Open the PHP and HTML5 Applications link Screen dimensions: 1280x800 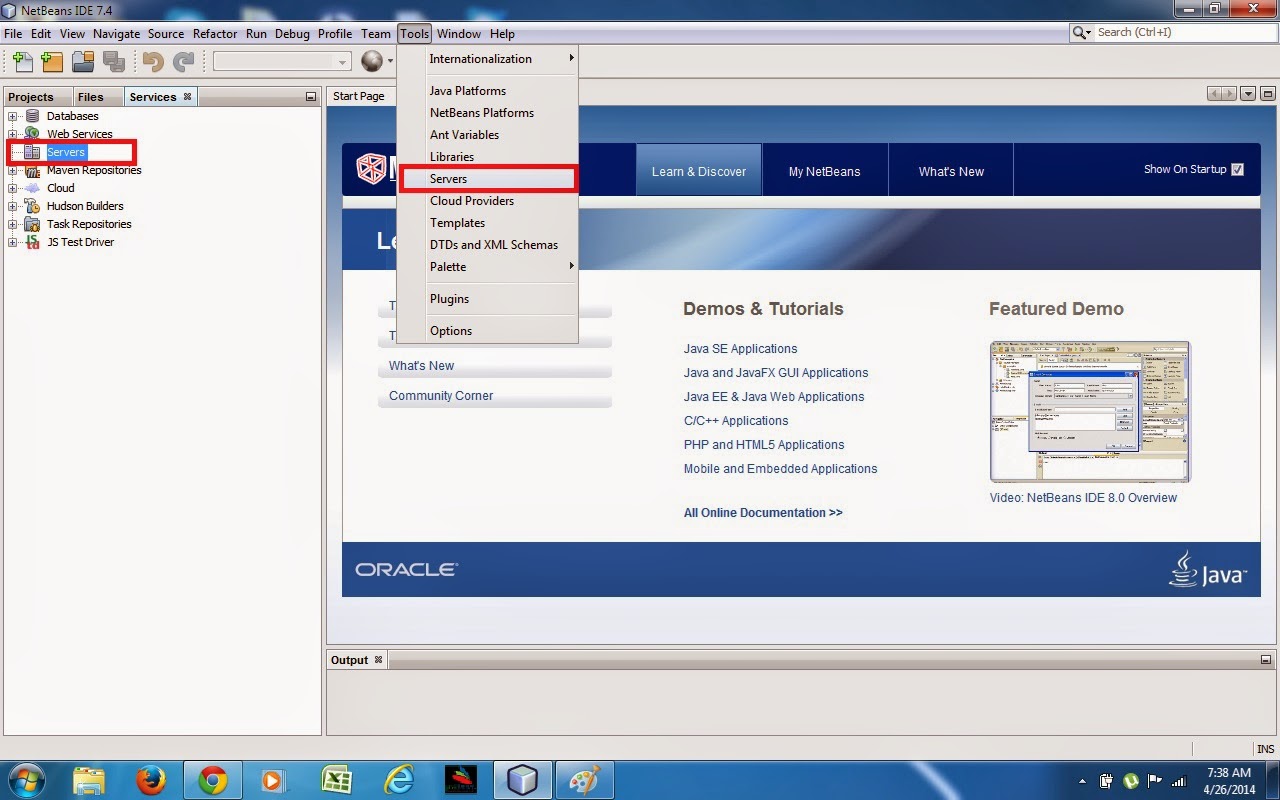764,445
